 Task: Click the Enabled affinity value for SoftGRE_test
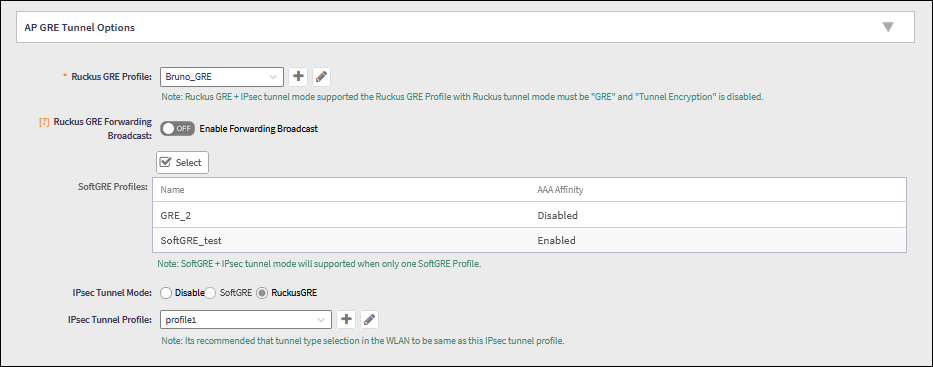click(x=556, y=240)
